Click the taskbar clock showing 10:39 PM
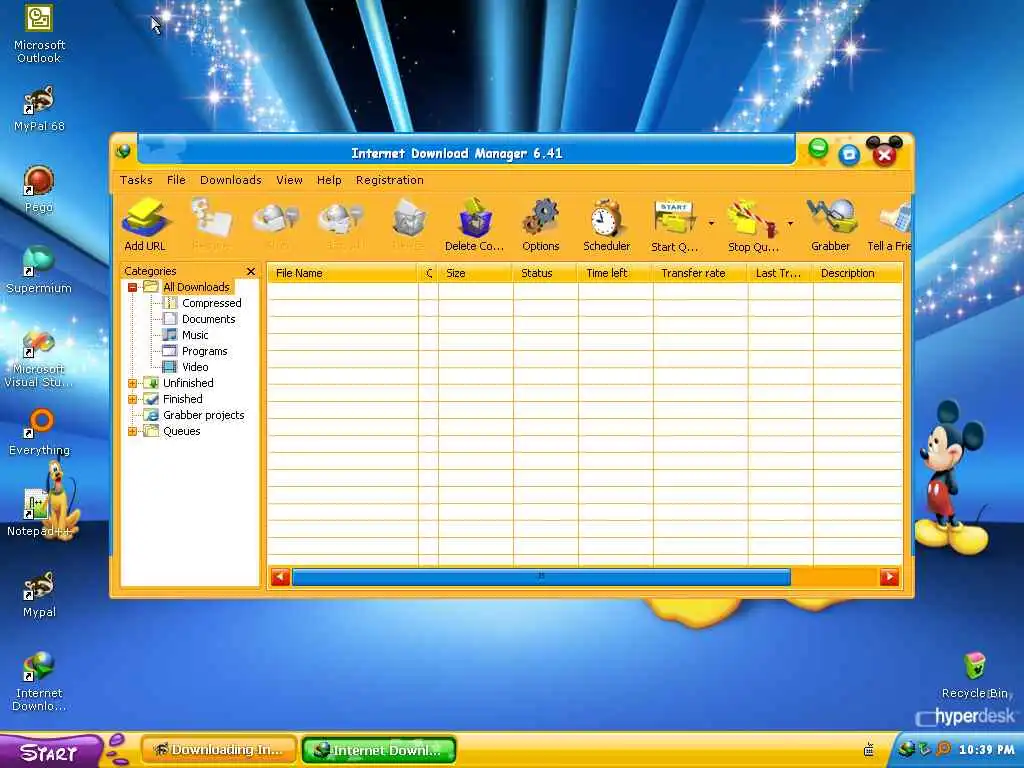 point(987,749)
